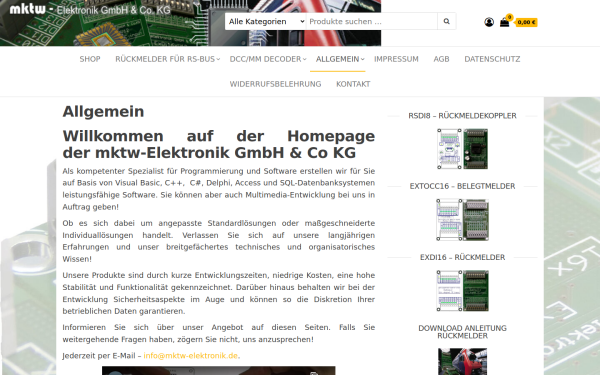Click the embedded video below the email

[218, 370]
